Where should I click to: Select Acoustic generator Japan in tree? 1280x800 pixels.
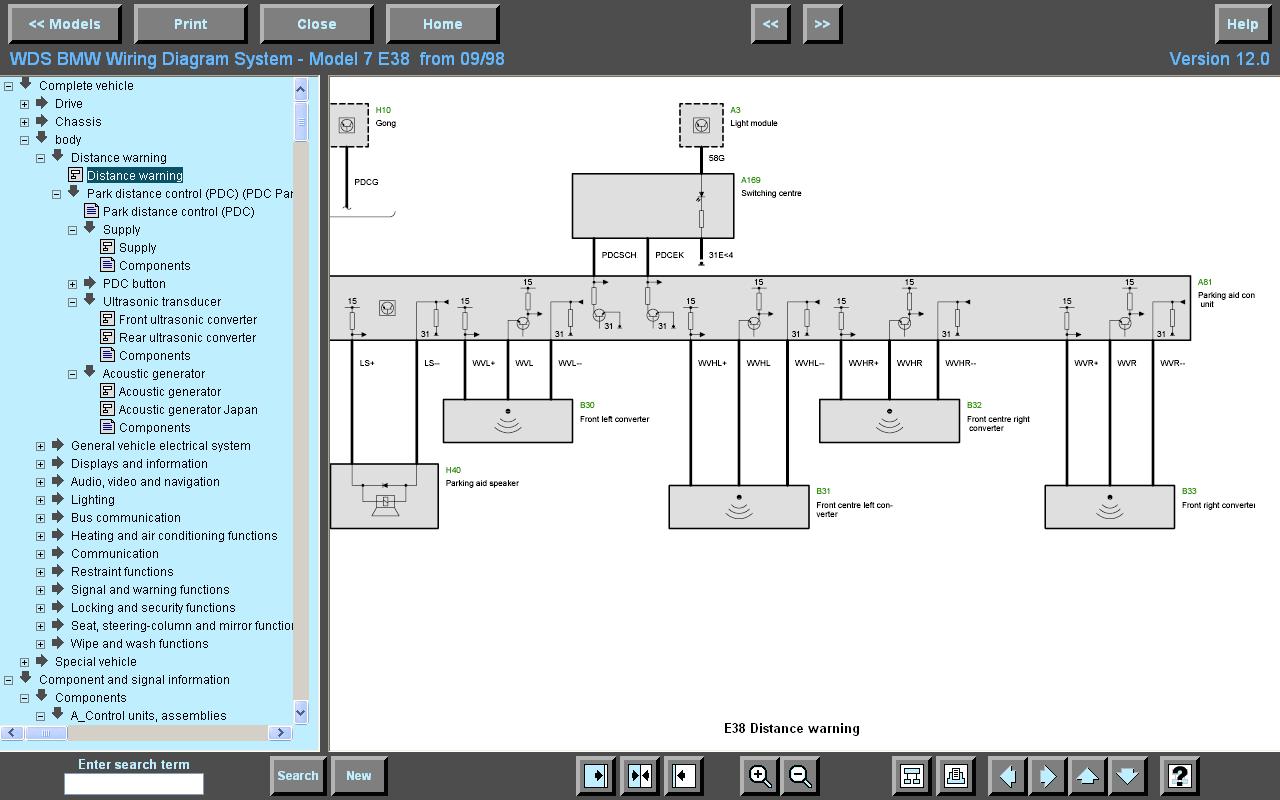click(188, 410)
